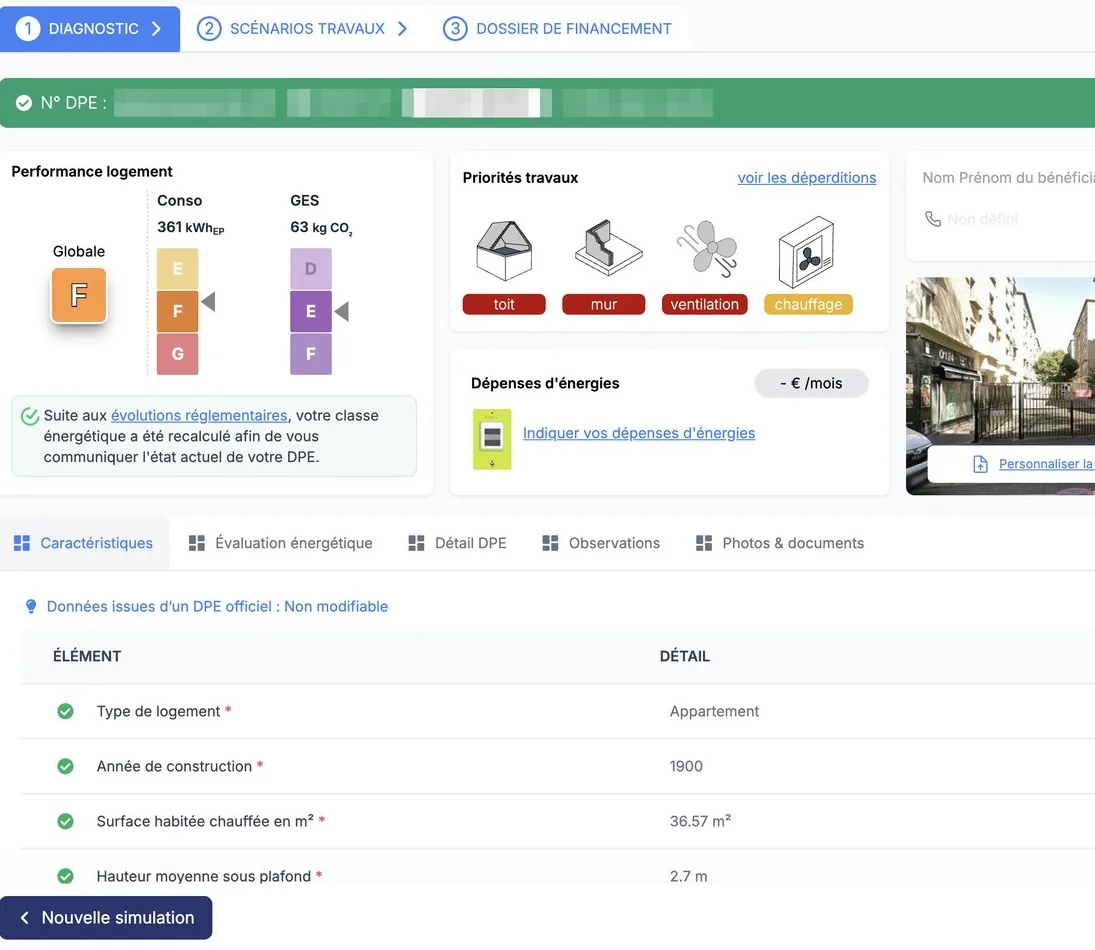Click the '36.57 m²' surface value
The width and height of the screenshot is (1095, 950).
[x=700, y=821]
